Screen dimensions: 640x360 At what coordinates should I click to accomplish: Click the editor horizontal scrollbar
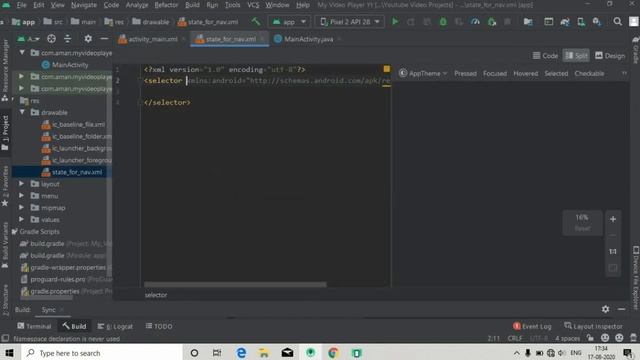[x=235, y=284]
